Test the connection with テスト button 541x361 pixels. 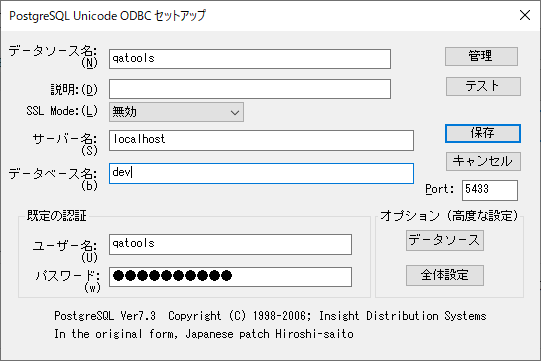(483, 86)
